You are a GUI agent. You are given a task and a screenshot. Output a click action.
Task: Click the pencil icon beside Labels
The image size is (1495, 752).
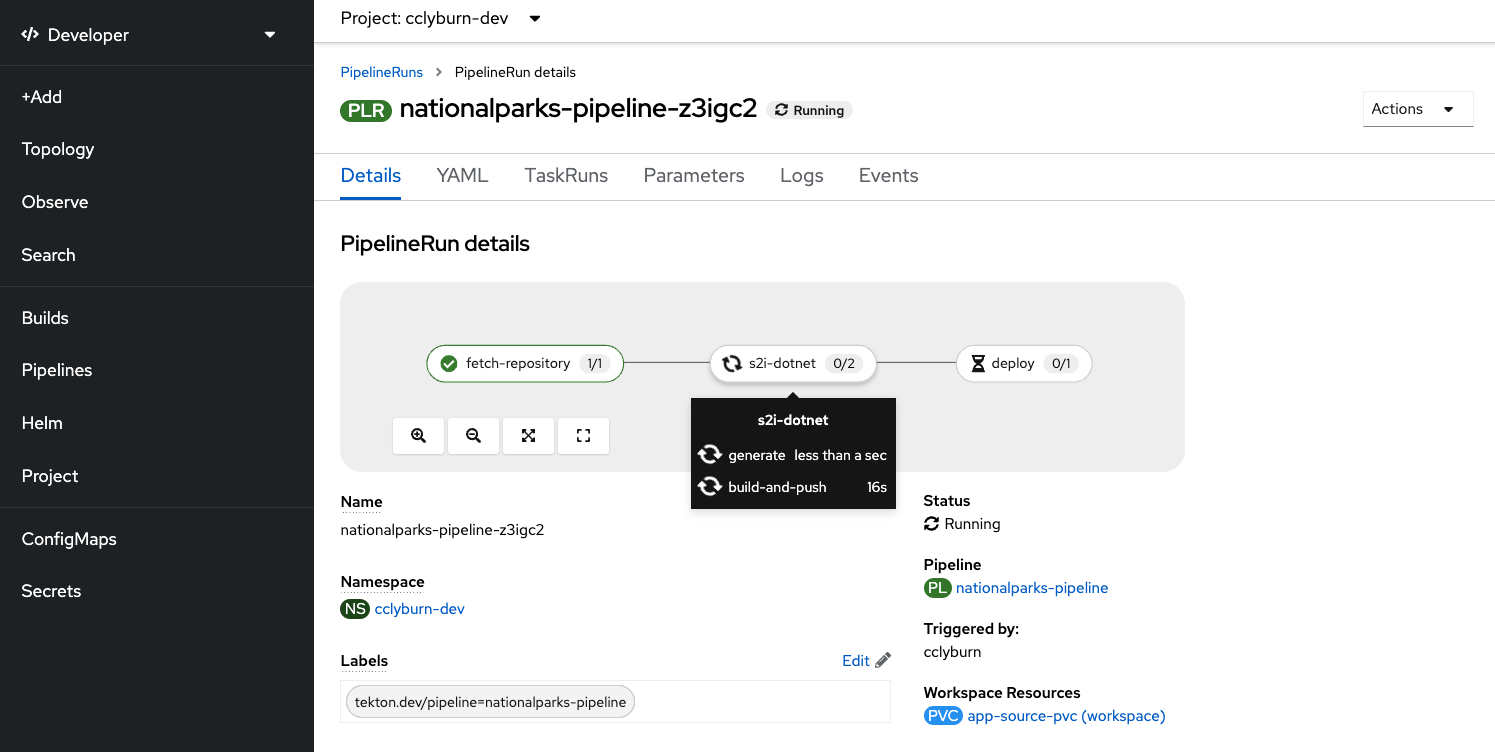(883, 661)
